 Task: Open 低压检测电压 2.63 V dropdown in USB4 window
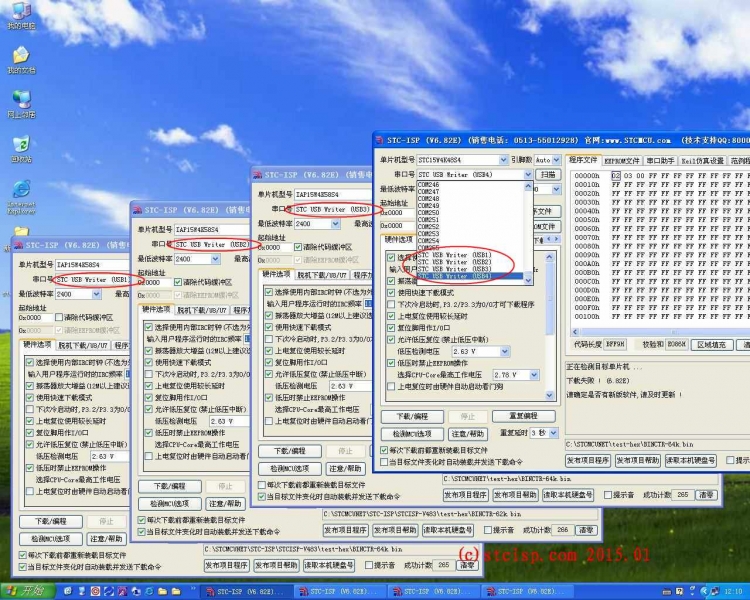tap(505, 351)
